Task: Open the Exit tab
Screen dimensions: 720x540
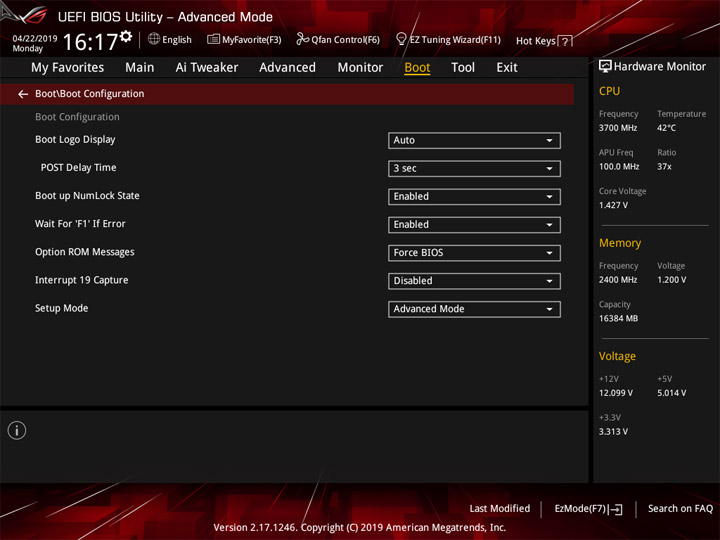Action: (507, 68)
